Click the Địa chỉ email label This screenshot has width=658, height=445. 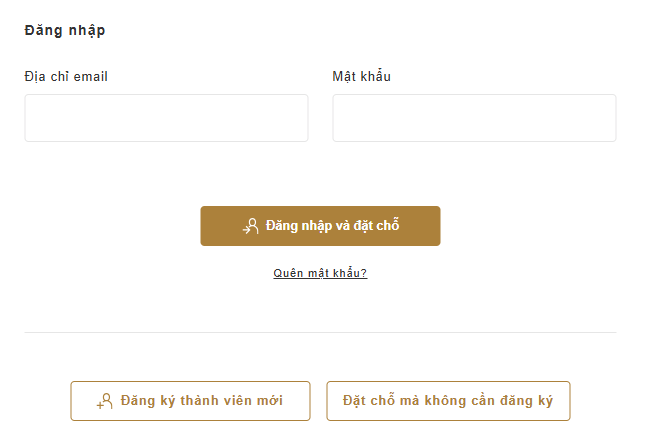click(x=66, y=76)
